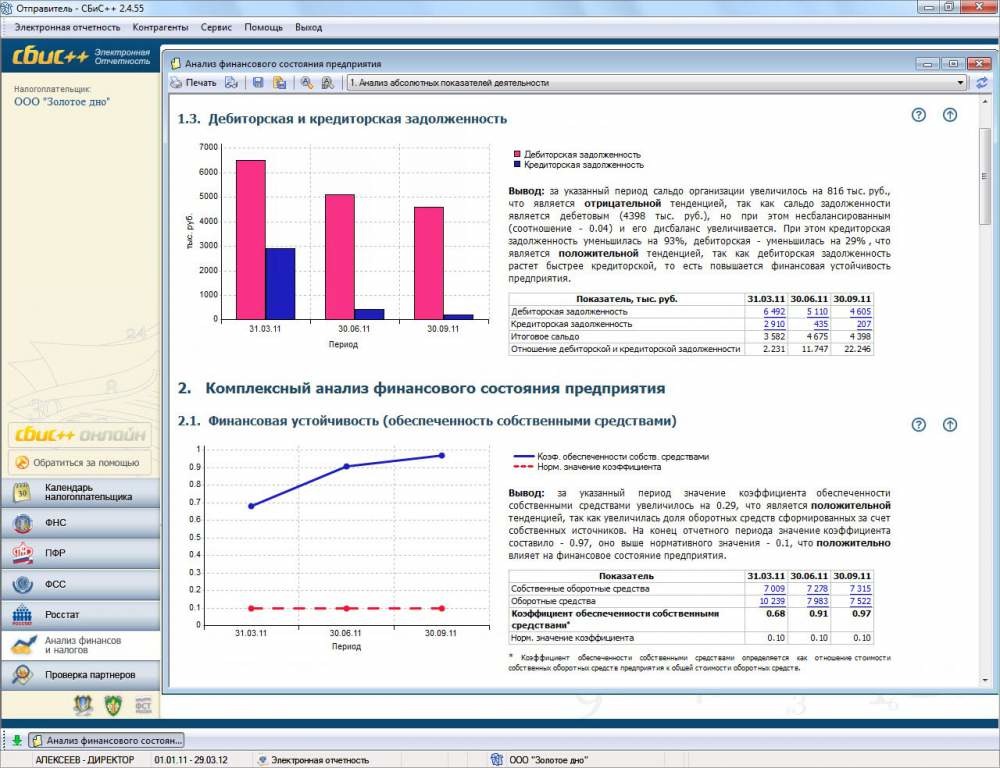Click the search document icon in toolbar
1000x768 pixels.
coord(328,83)
